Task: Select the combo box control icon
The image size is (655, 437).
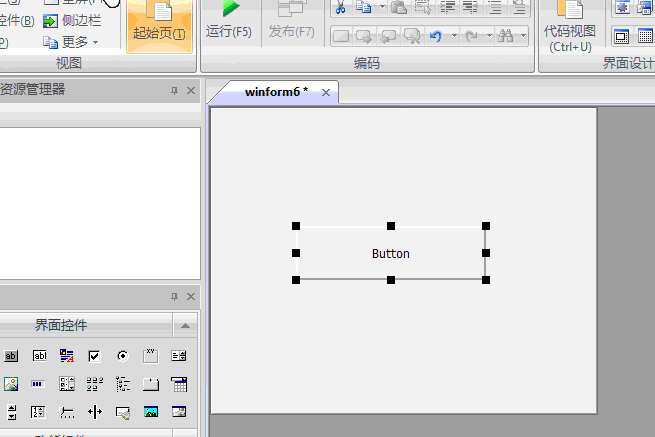Action: point(179,356)
